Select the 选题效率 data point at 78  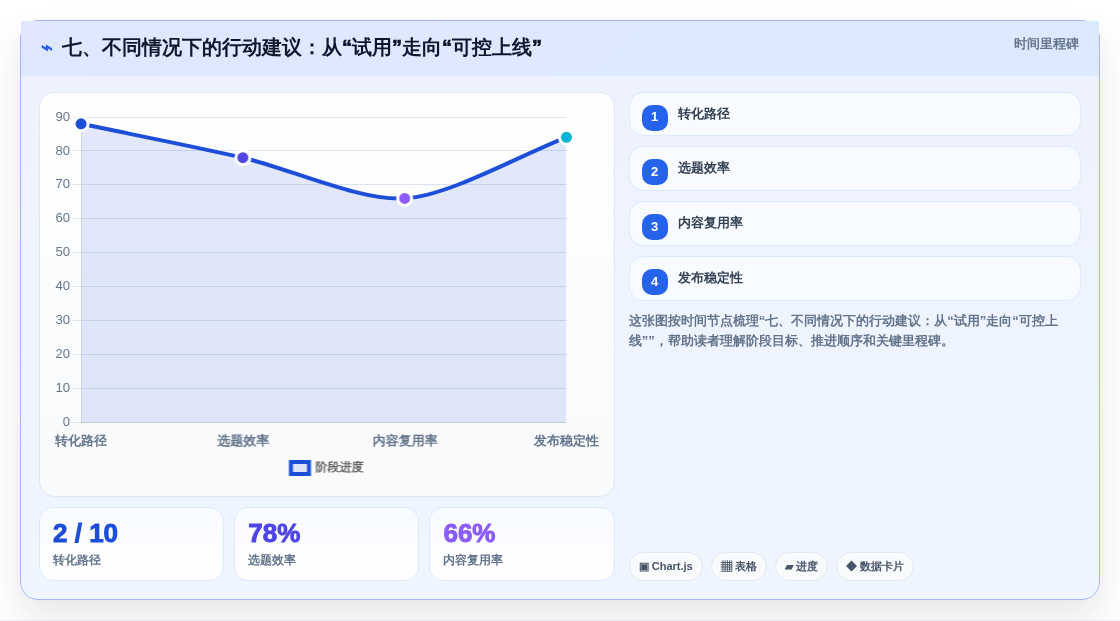click(243, 158)
